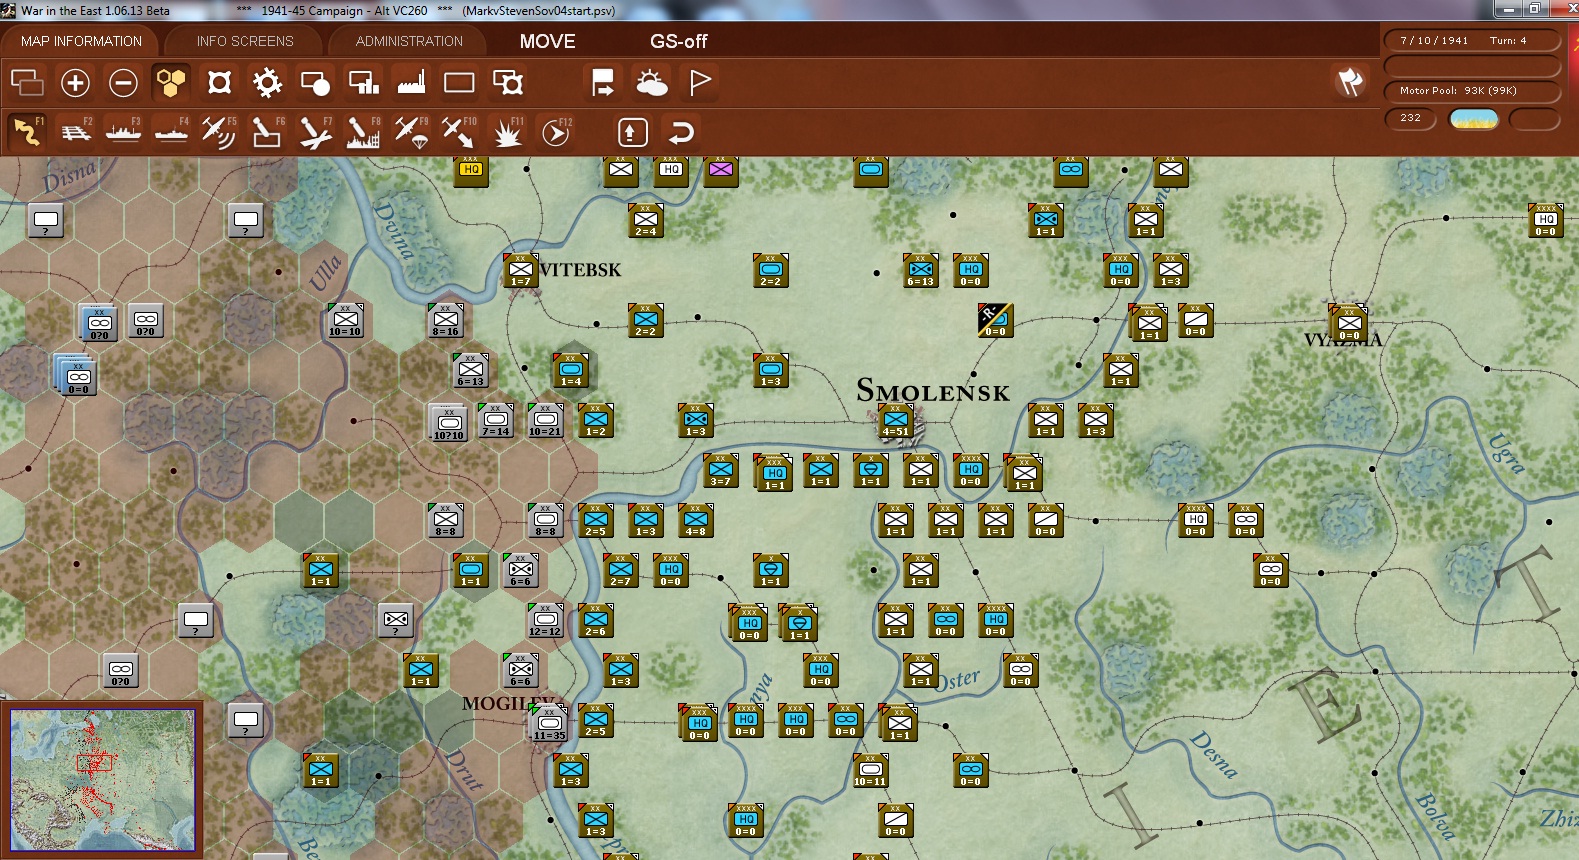The width and height of the screenshot is (1579, 860).
Task: Select the grey 8=16 infantry counter
Action: (445, 321)
